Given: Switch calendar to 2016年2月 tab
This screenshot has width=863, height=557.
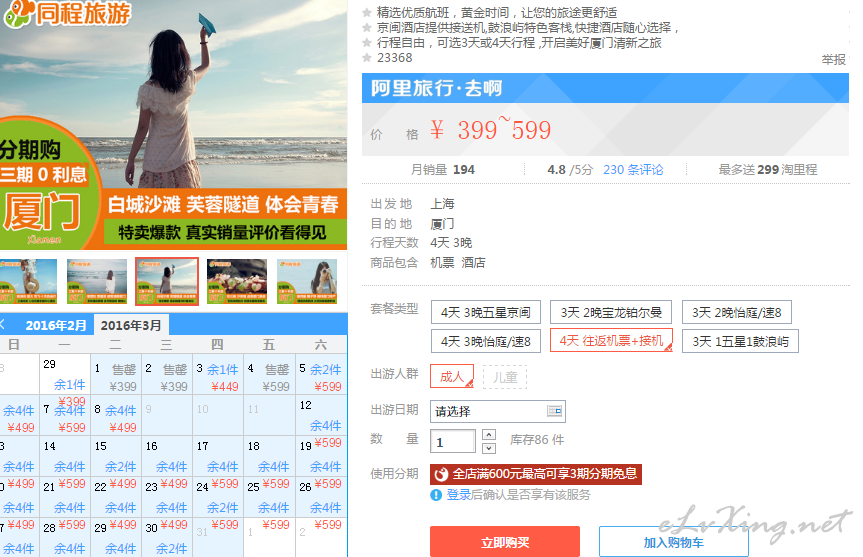Looking at the screenshot, I should [x=56, y=325].
